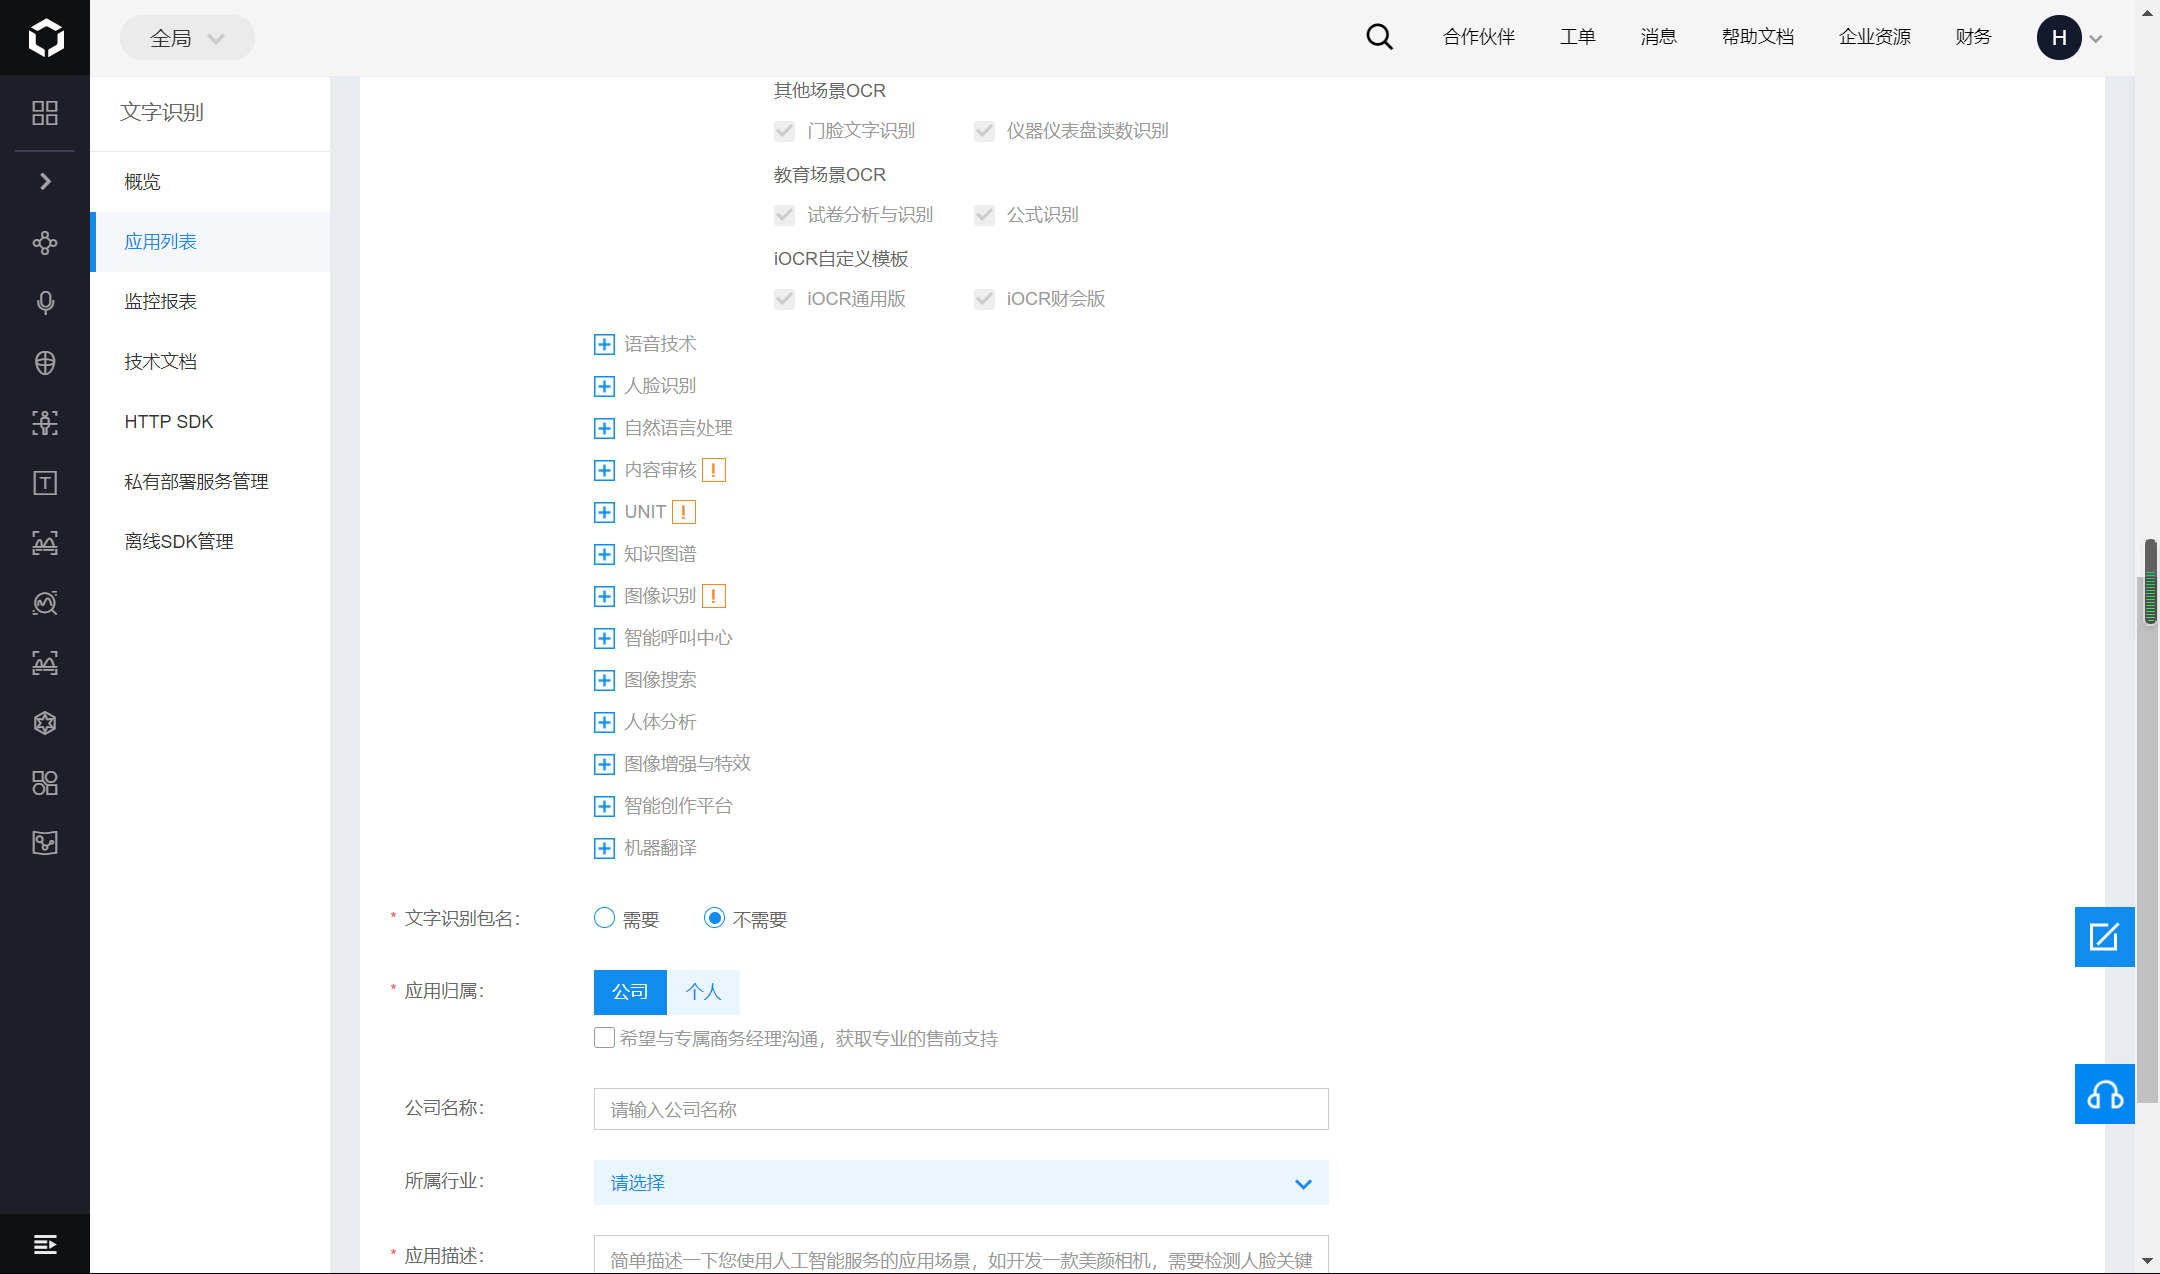Viewport: 2160px width, 1274px height.
Task: Click the hexagon cube icon in sidebar
Action: point(45,723)
